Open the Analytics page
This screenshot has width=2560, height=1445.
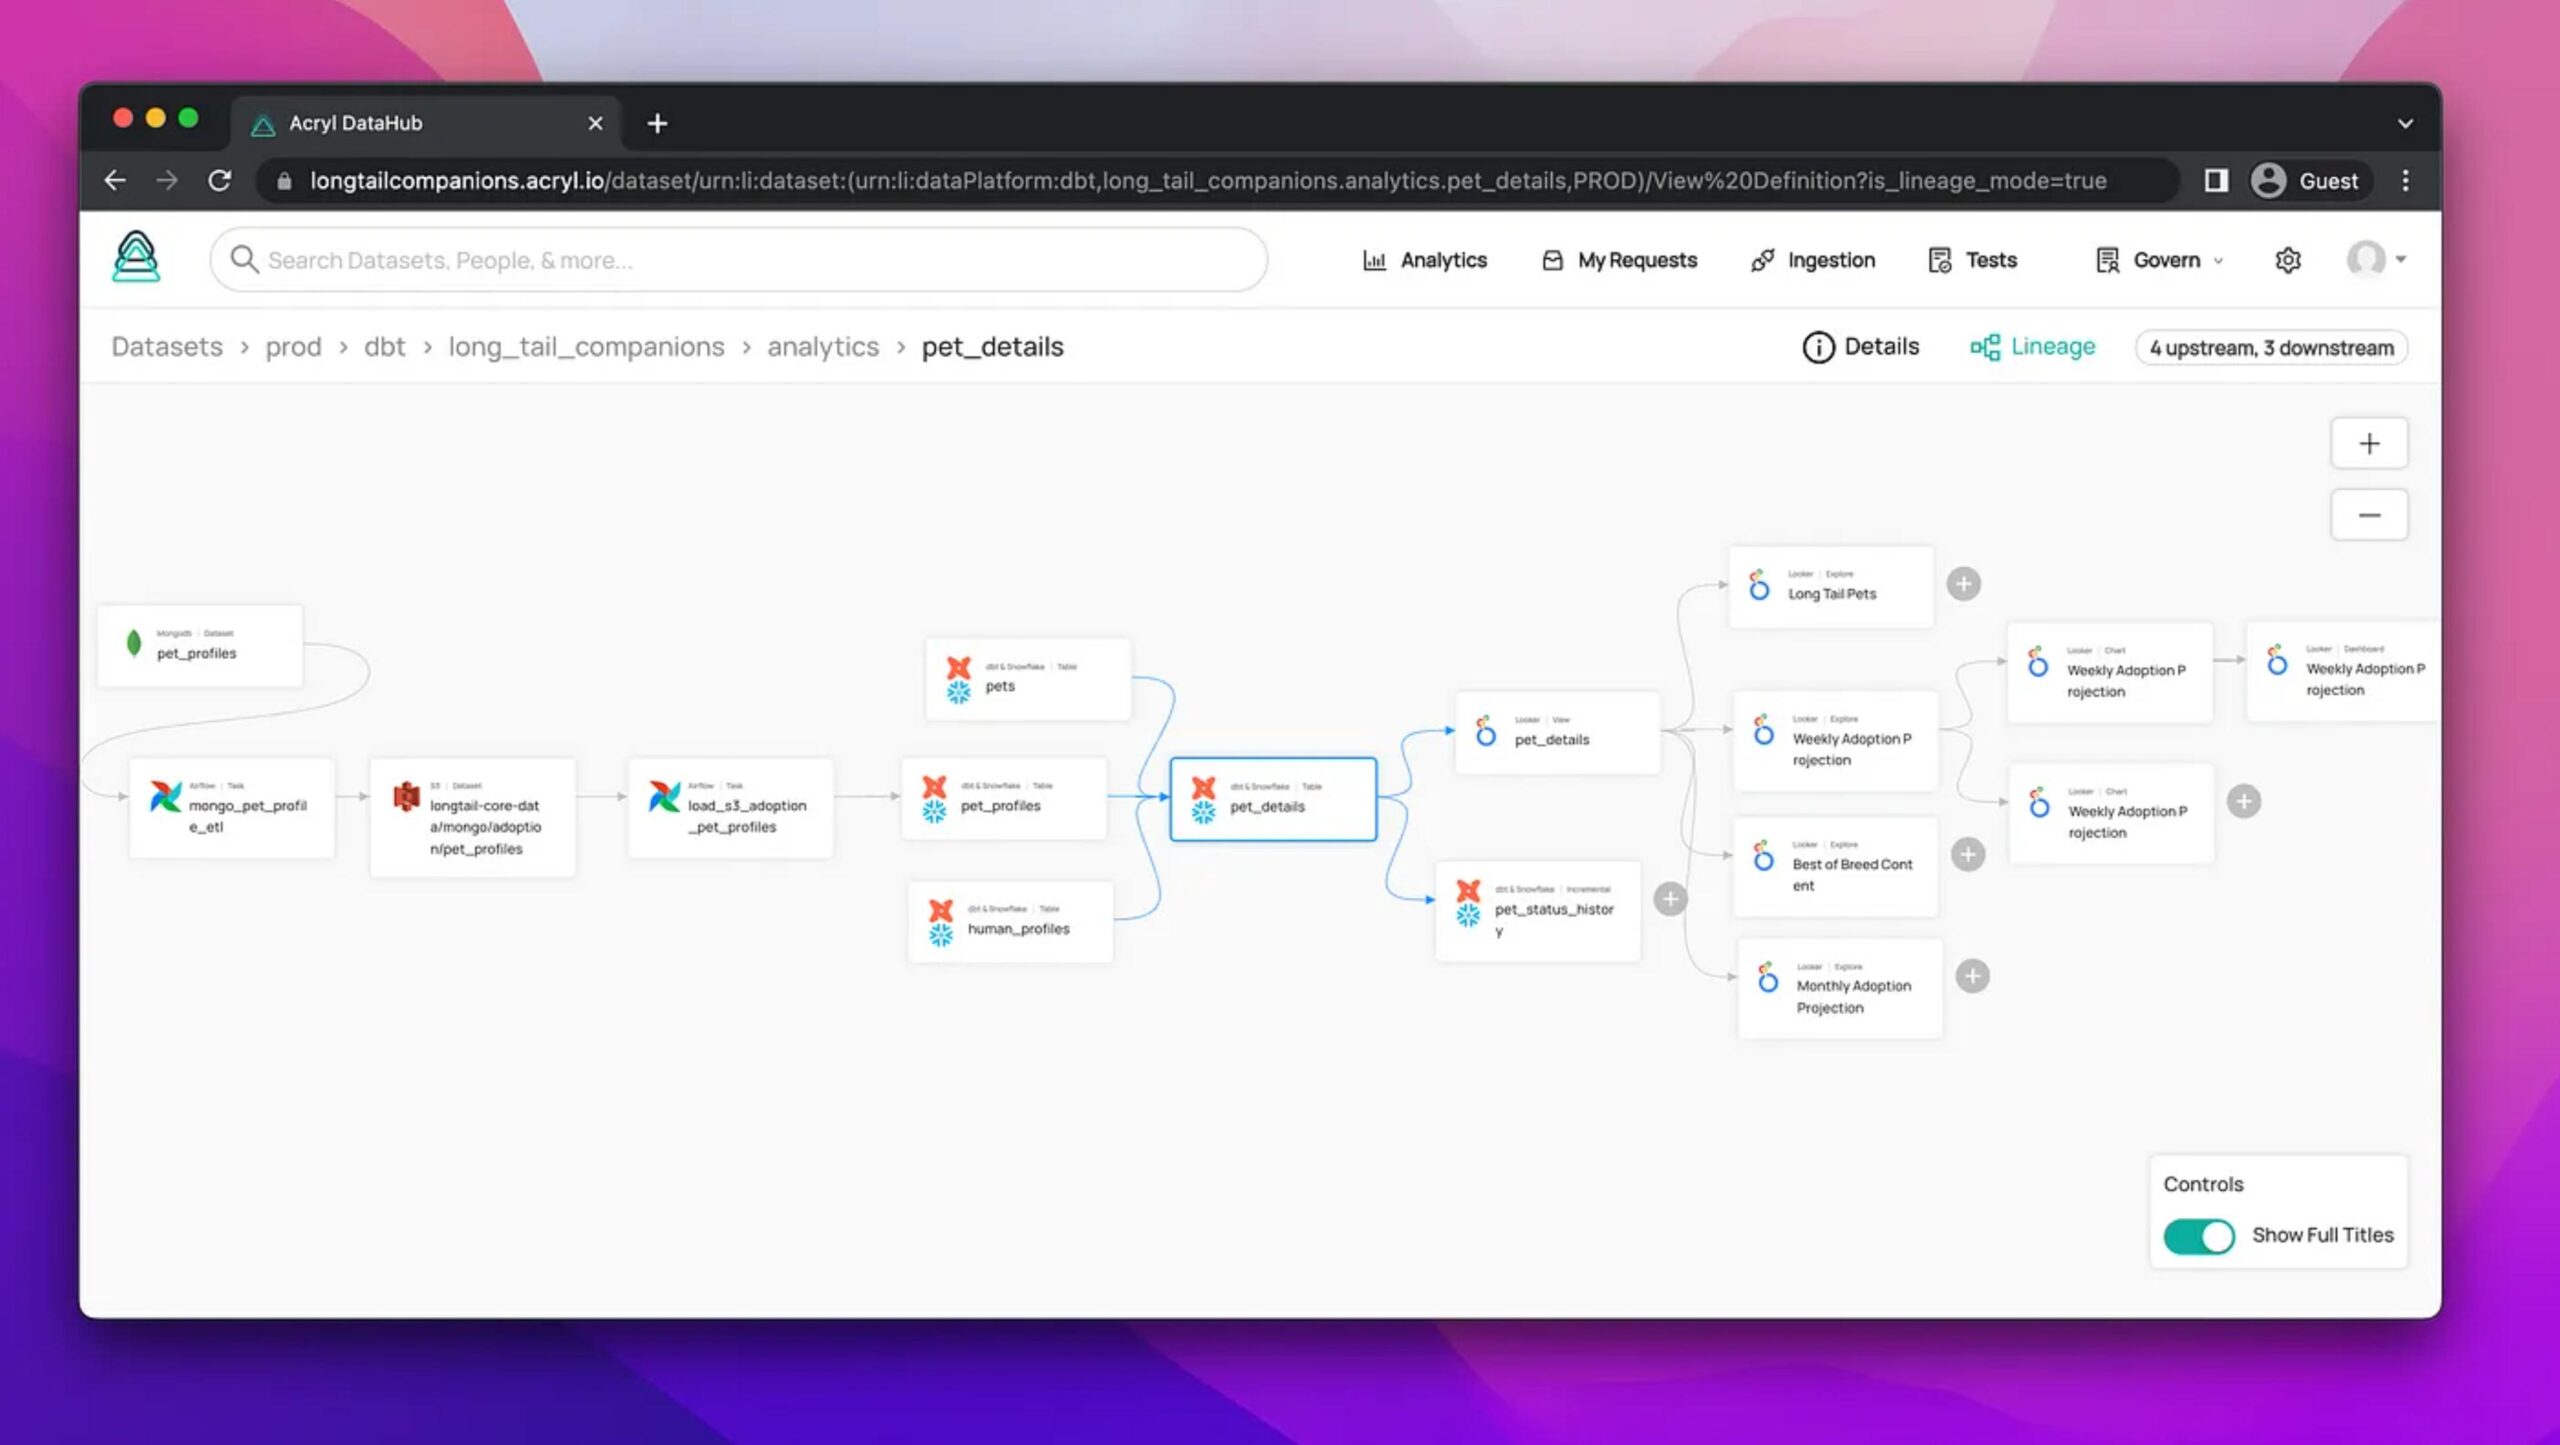tap(1425, 260)
